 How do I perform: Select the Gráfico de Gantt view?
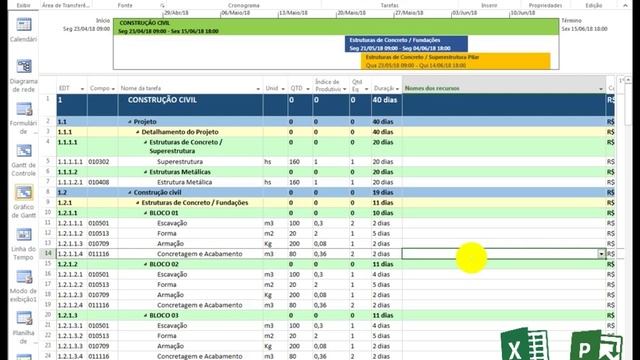point(24,193)
